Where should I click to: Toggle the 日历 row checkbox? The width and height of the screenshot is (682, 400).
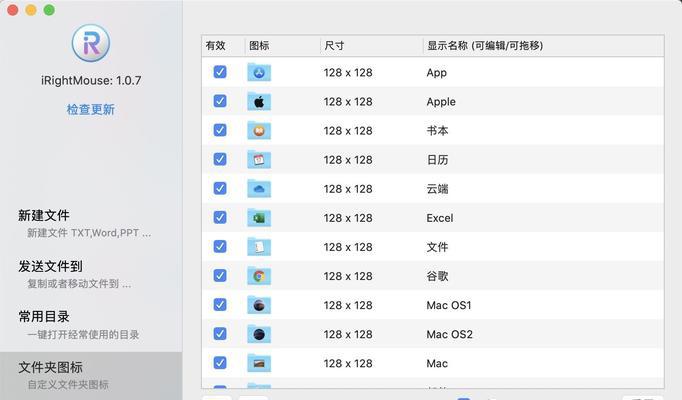coord(220,159)
